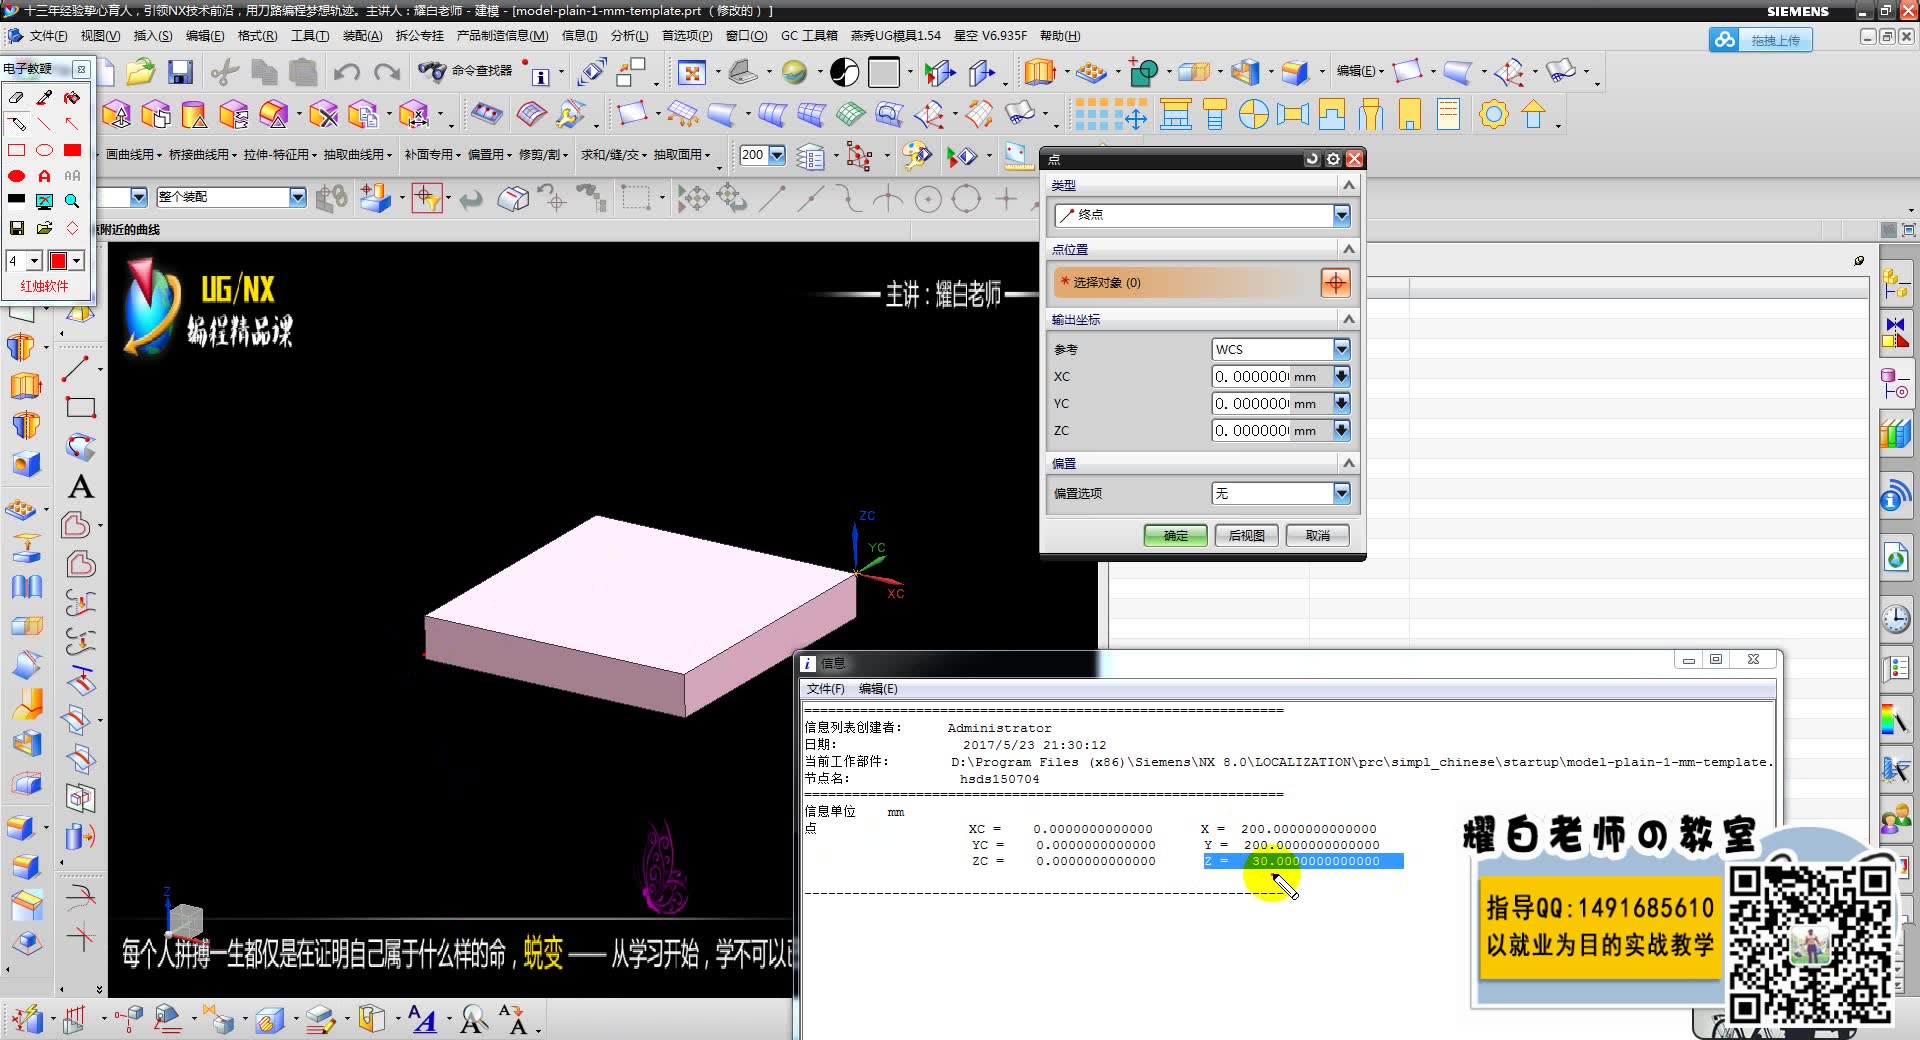Open the 参考 WCS dropdown
The image size is (1920, 1040).
coord(1341,349)
